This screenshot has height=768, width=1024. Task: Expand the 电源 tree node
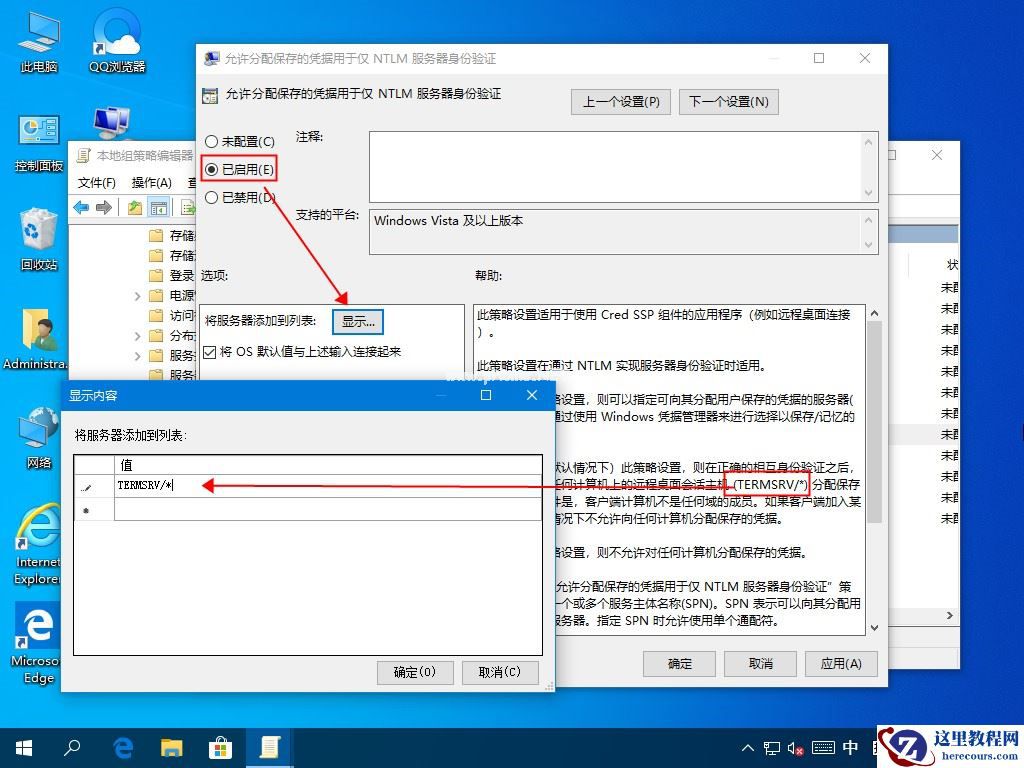pos(138,295)
